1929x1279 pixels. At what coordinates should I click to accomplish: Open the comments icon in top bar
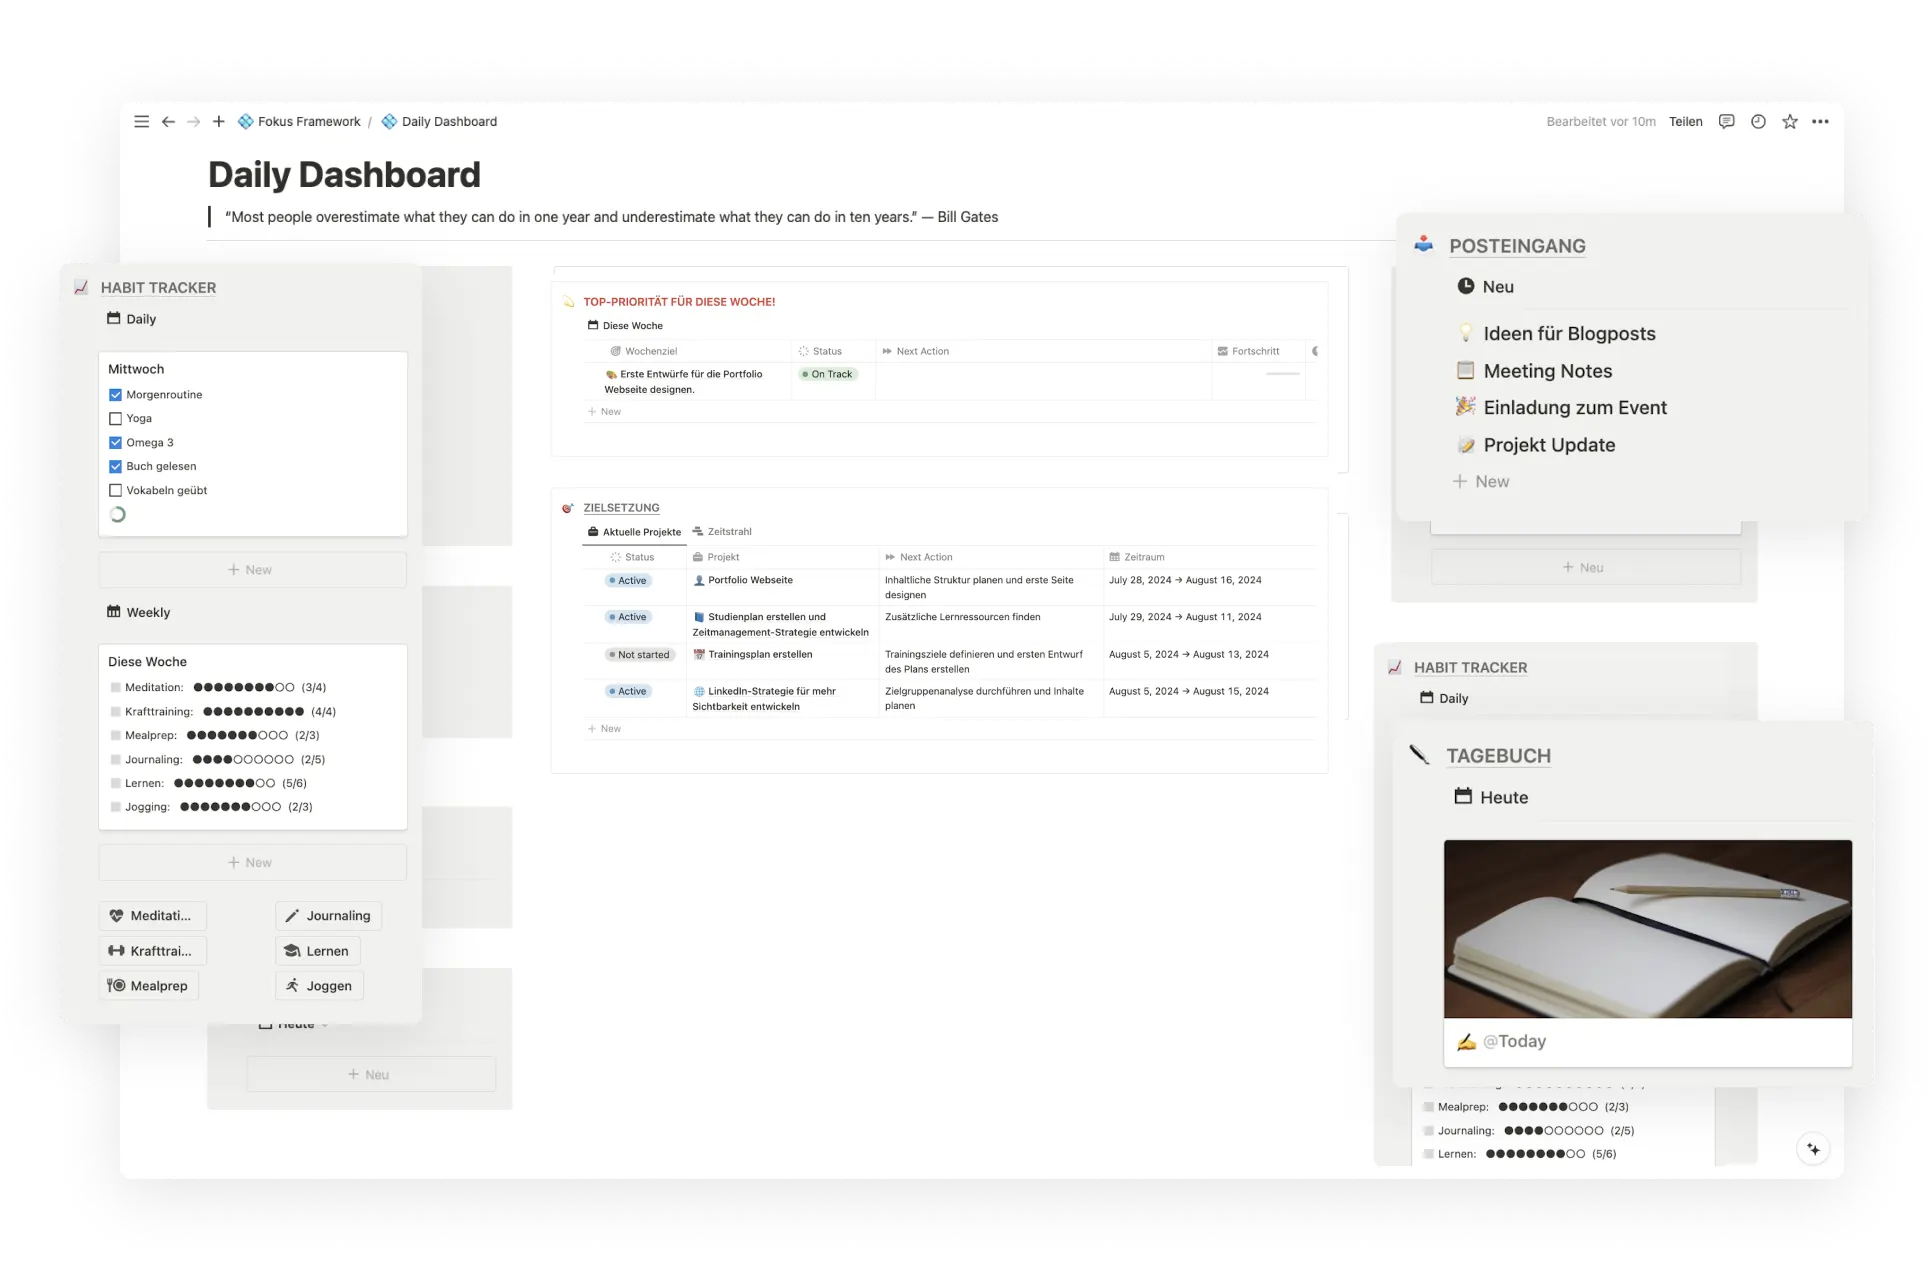pyautogui.click(x=1726, y=122)
